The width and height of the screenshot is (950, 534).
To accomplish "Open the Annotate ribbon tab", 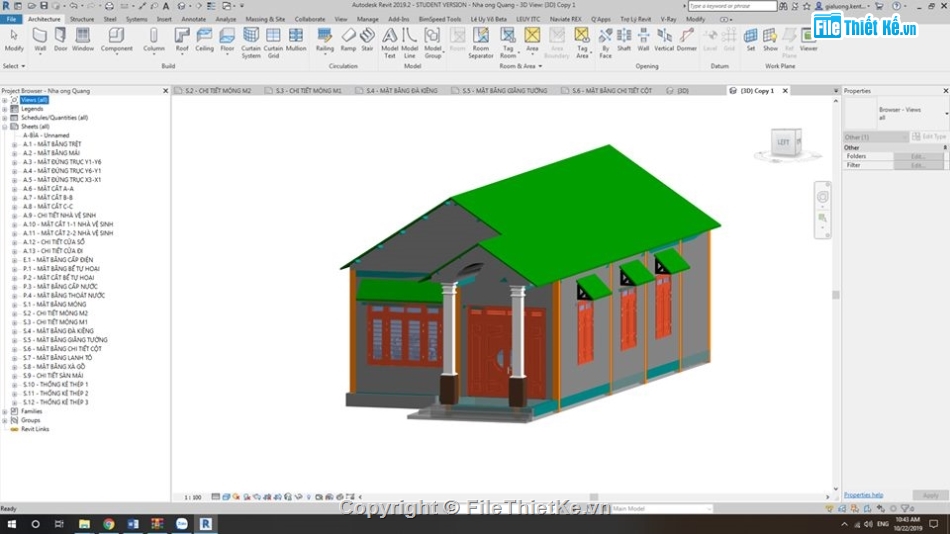I will [x=193, y=19].
